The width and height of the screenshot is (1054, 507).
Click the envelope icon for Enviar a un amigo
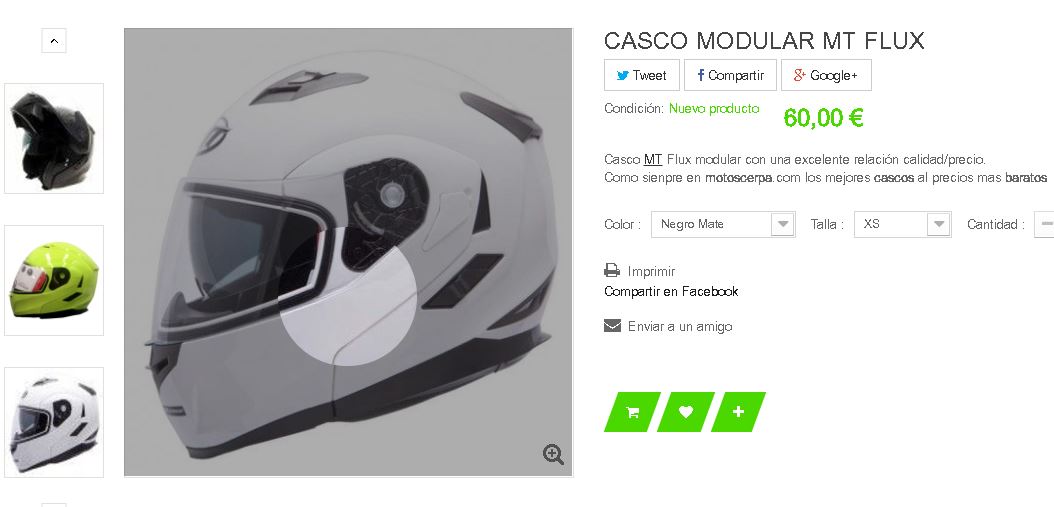[x=612, y=326]
